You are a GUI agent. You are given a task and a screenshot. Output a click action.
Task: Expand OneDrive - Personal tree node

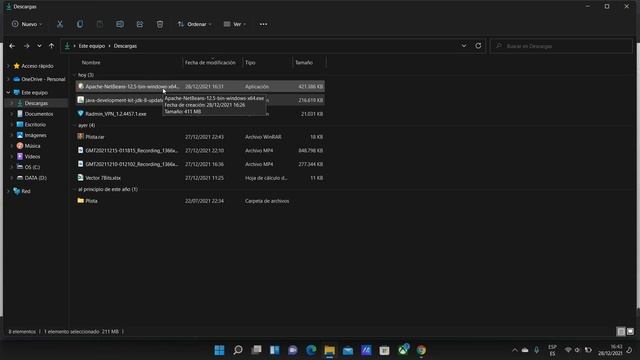click(9, 79)
